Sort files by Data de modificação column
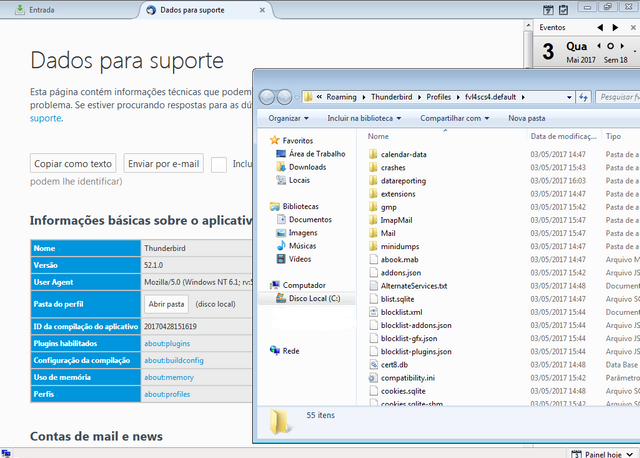640x458 pixels. [x=564, y=136]
